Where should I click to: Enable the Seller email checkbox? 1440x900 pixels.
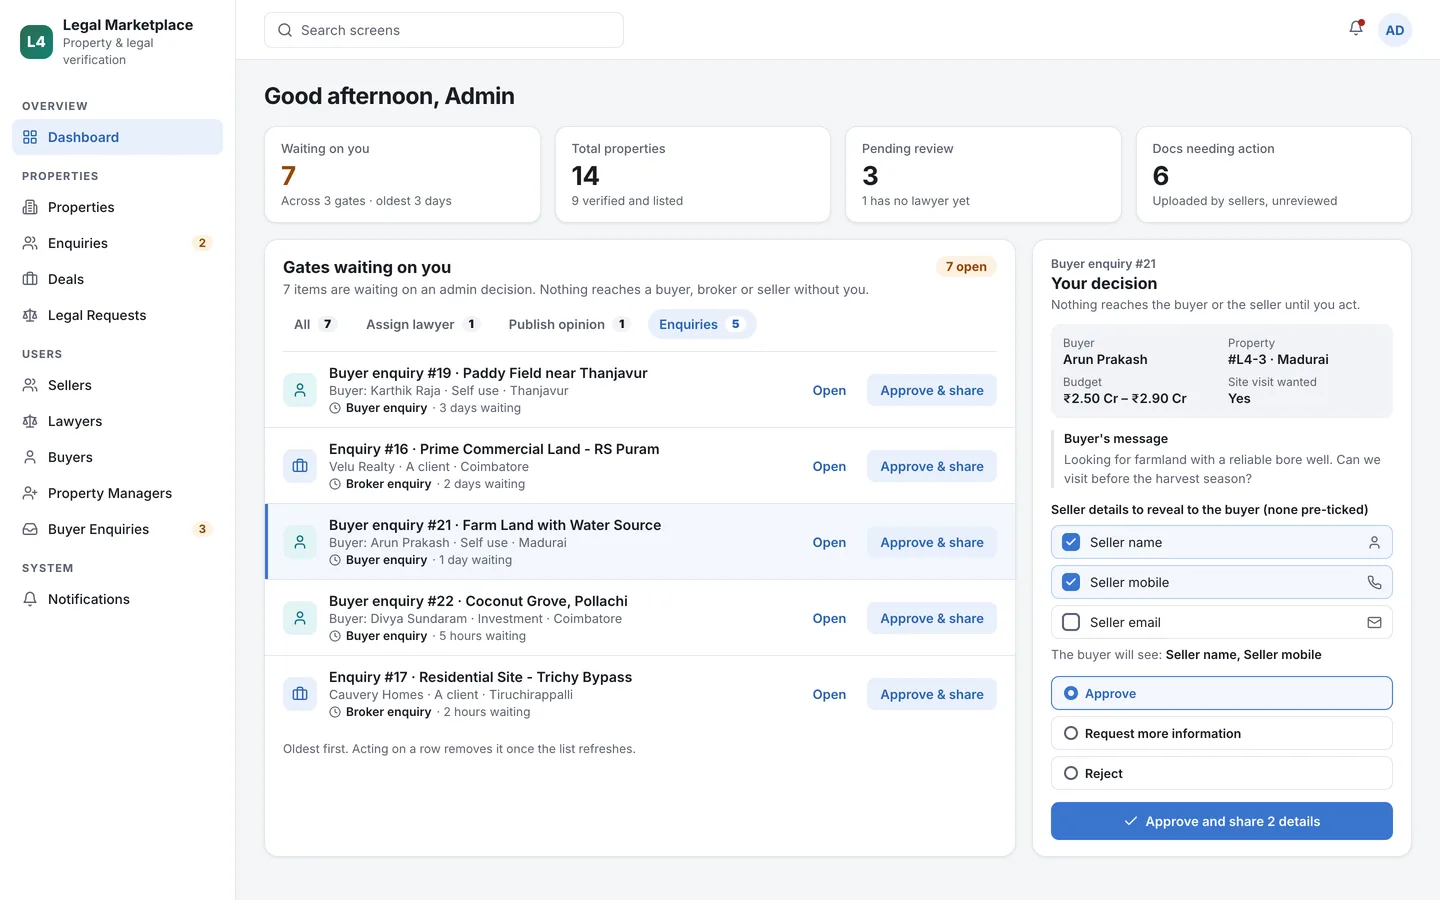tap(1071, 622)
